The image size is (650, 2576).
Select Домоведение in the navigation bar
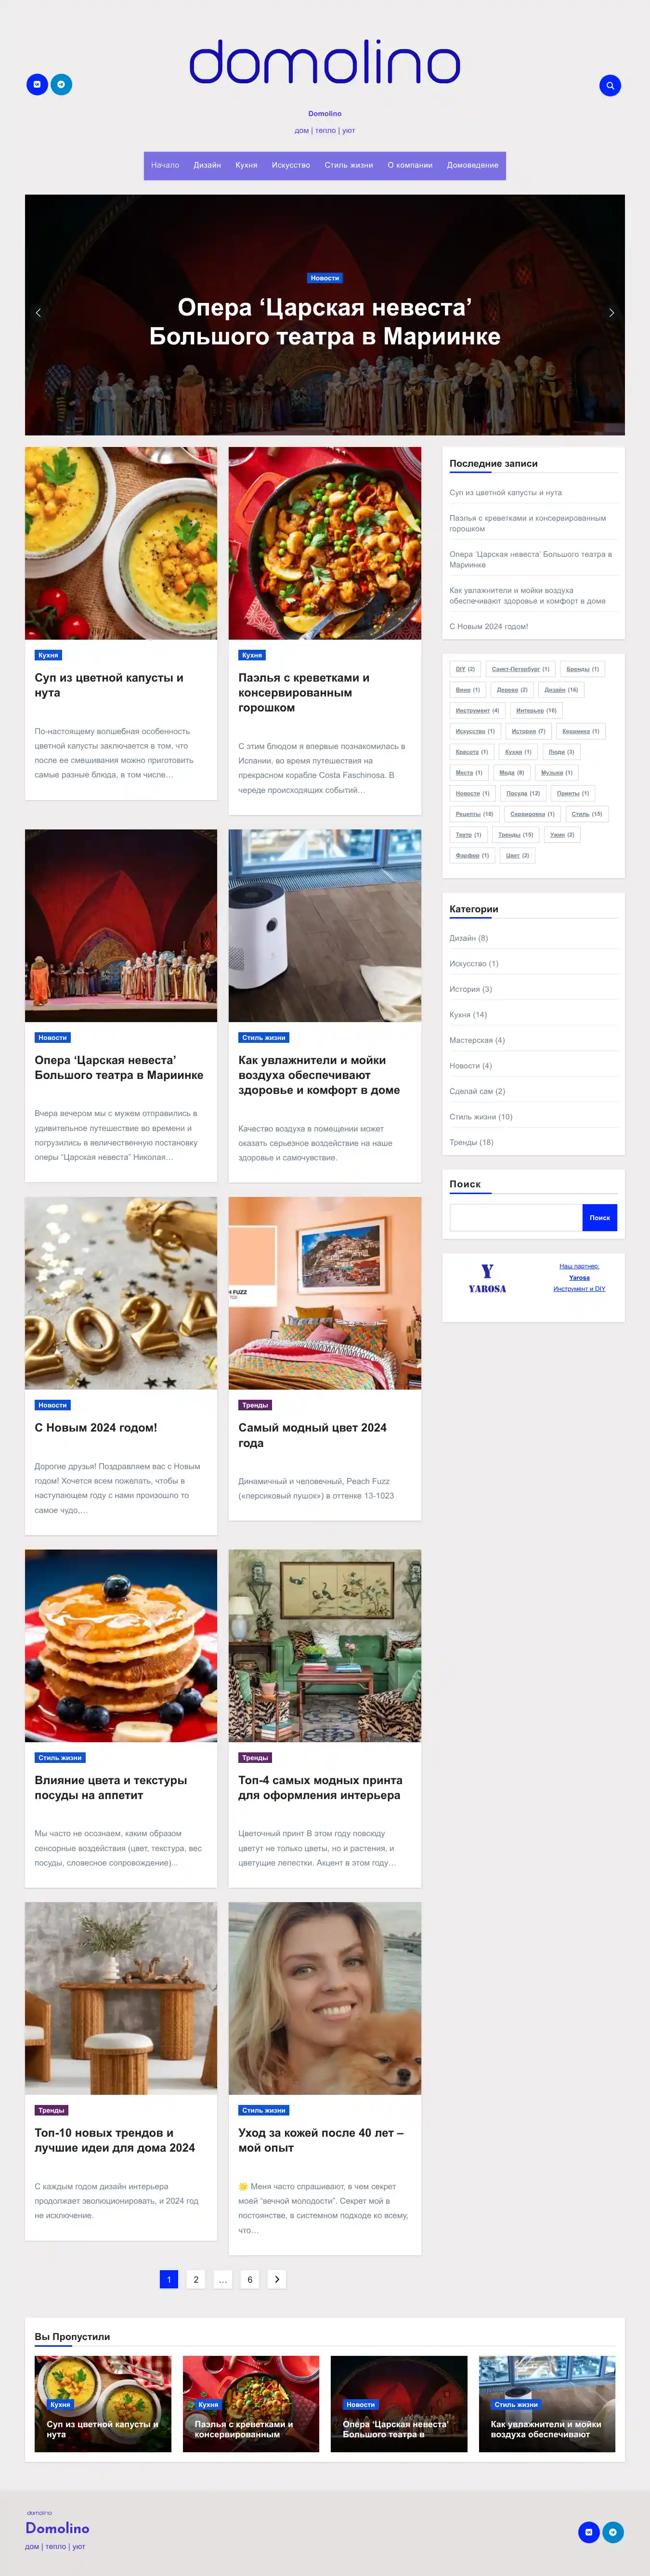coord(472,165)
